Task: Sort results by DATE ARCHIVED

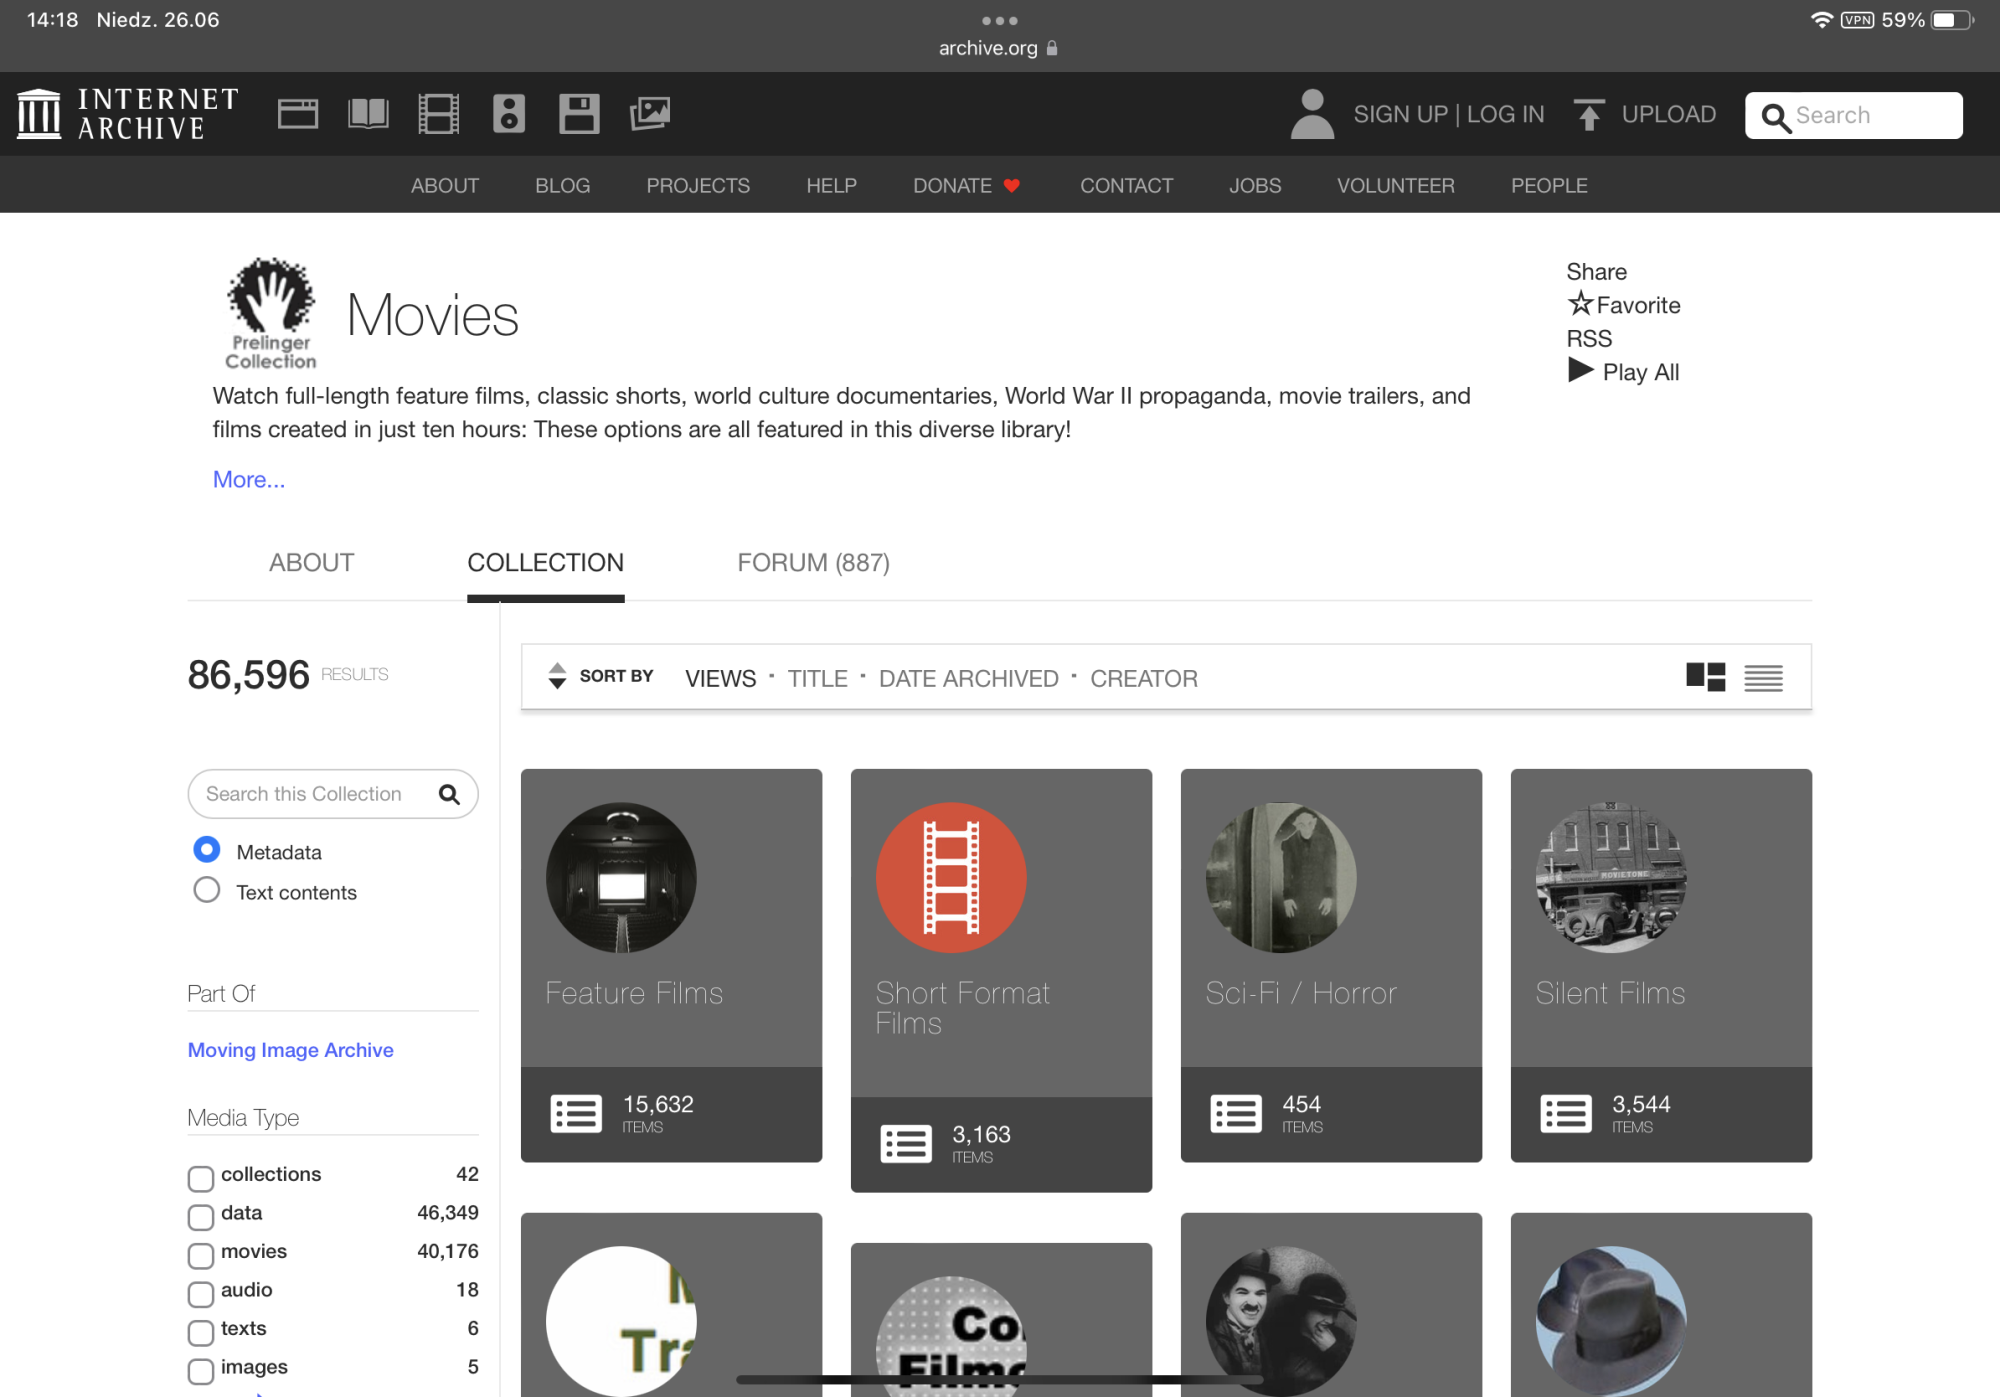Action: click(968, 679)
